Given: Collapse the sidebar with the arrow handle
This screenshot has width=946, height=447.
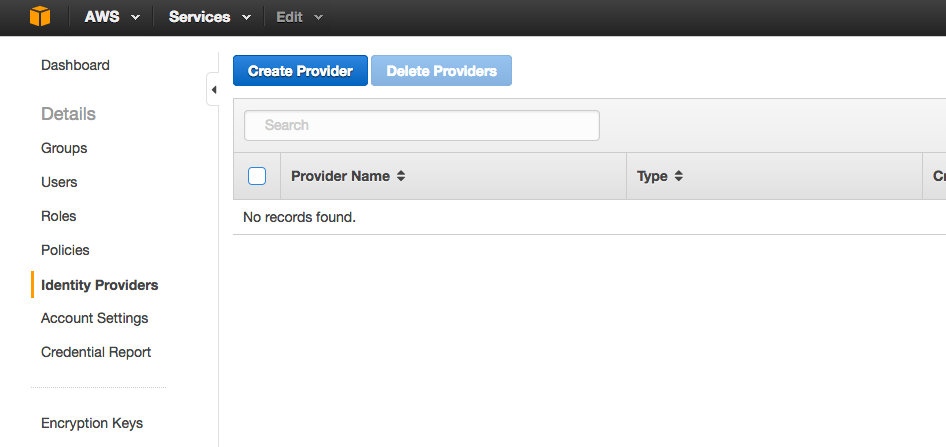Looking at the screenshot, I should point(212,90).
